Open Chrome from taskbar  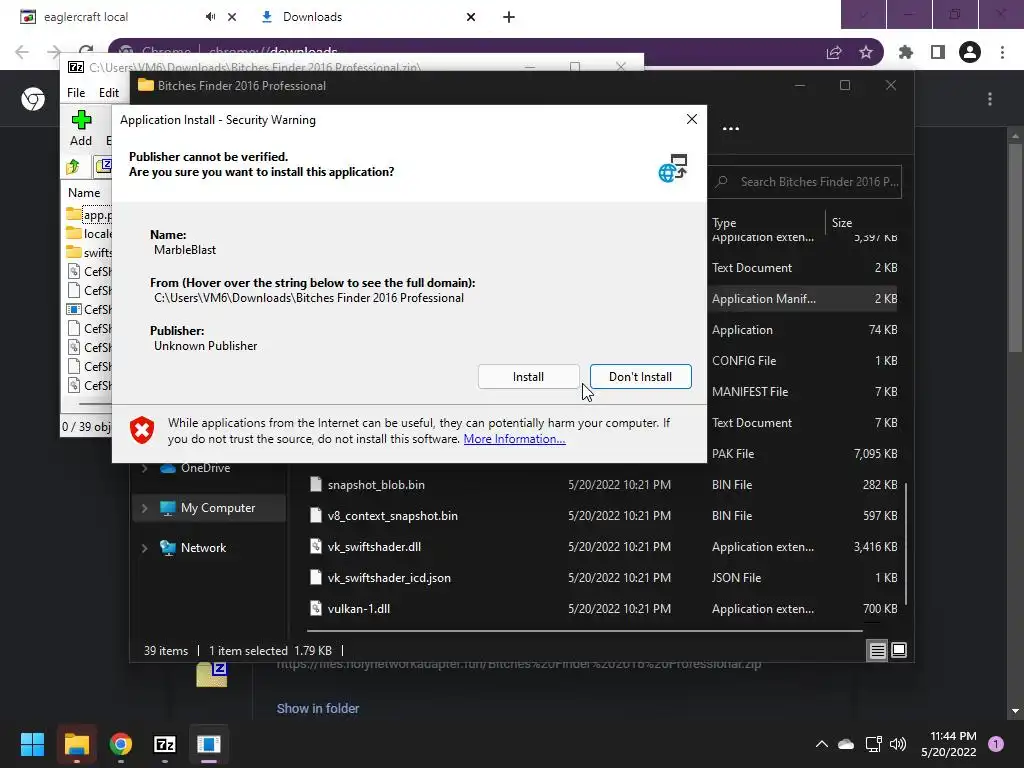point(121,744)
